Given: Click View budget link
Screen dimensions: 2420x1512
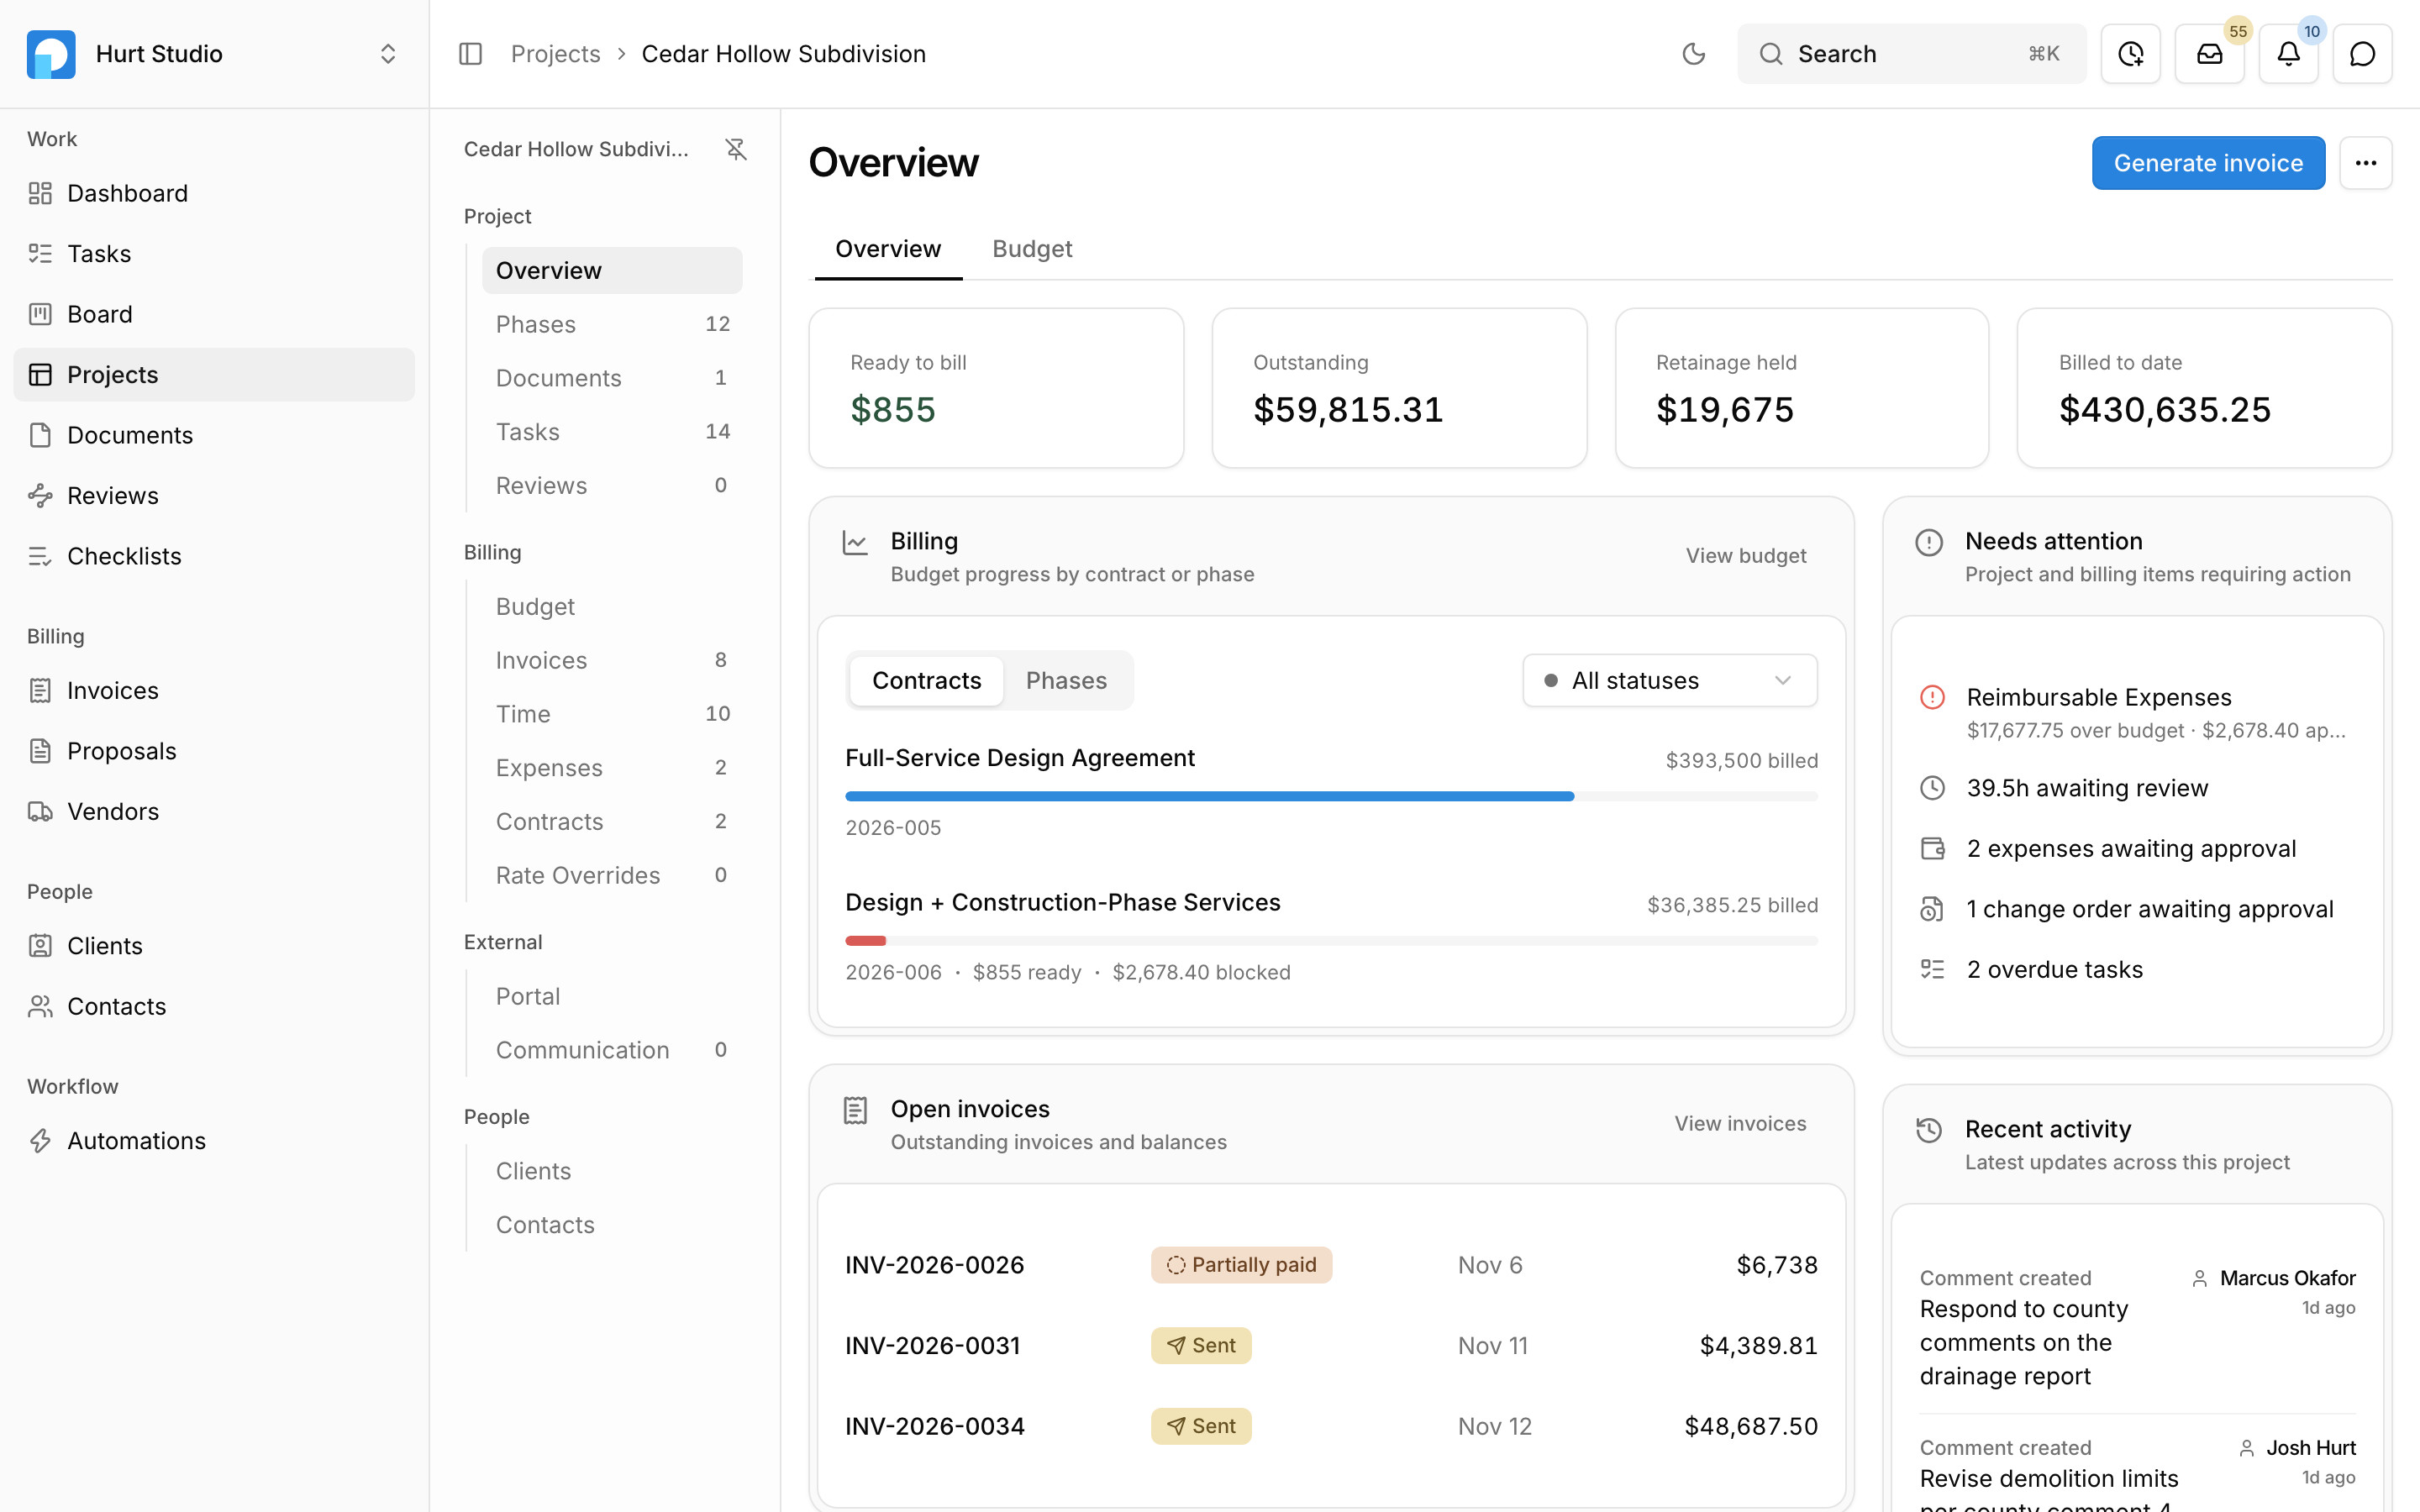Looking at the screenshot, I should click(1746, 556).
